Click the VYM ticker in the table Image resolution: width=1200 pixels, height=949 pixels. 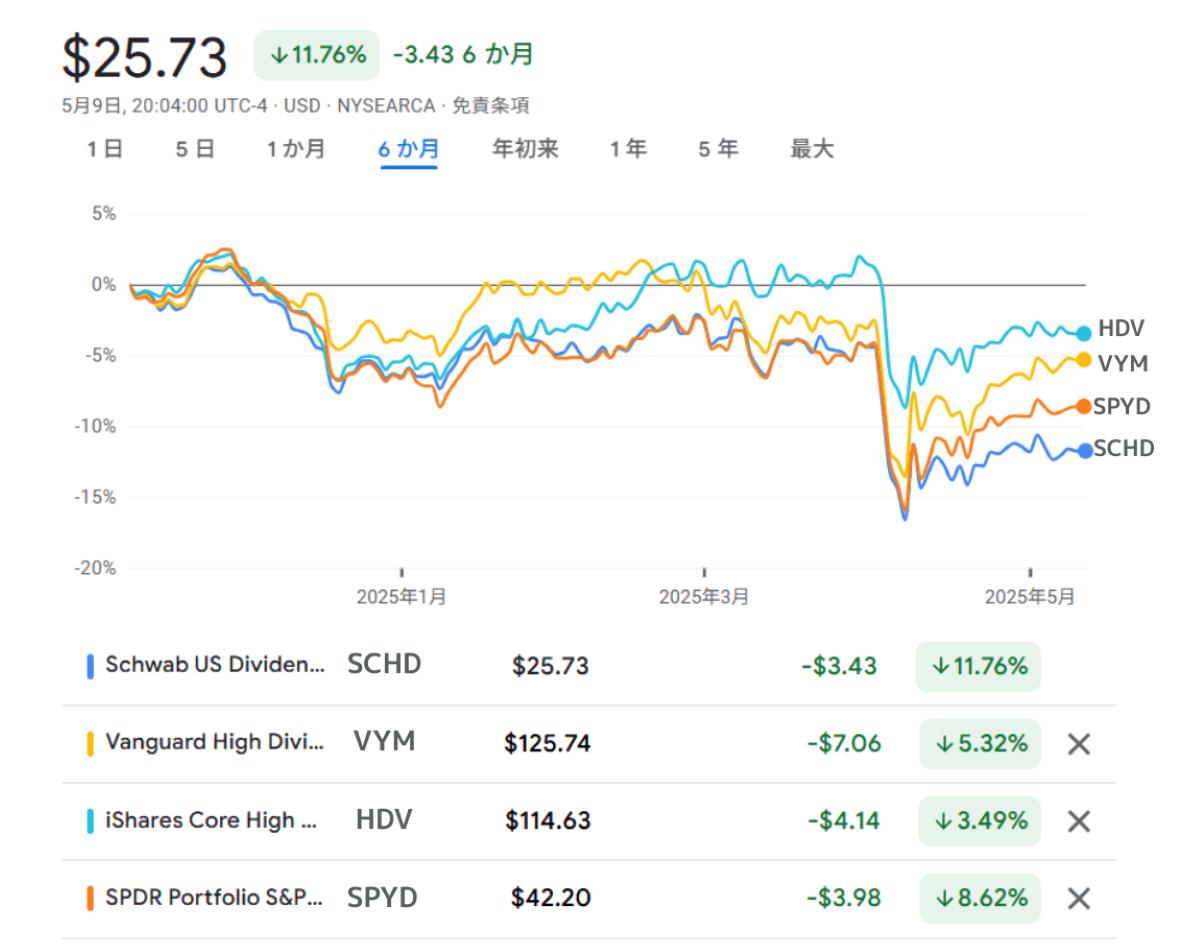(x=384, y=741)
